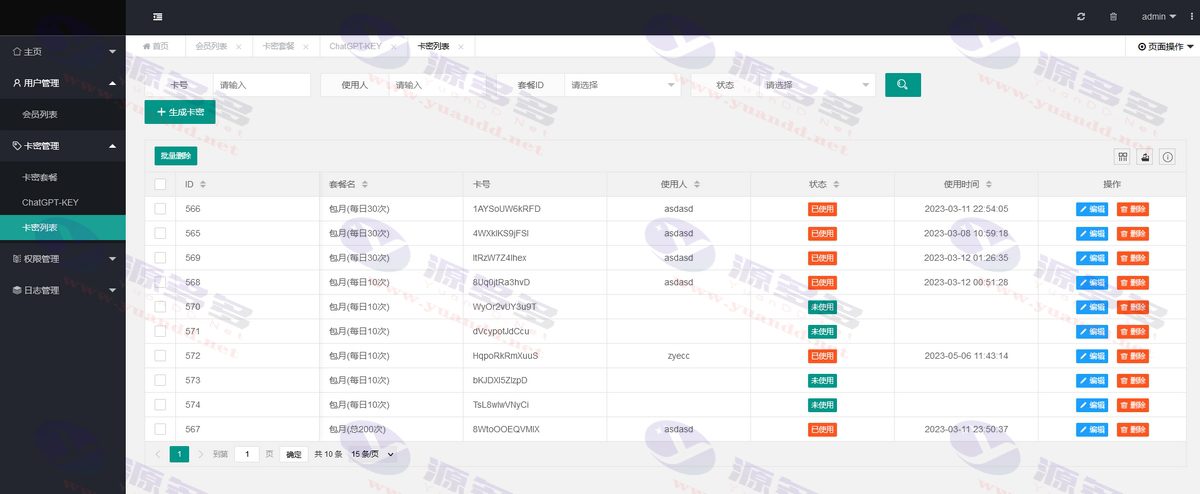1200x494 pixels.
Task: Expand the 权限管理 sidebar menu
Action: (63, 259)
